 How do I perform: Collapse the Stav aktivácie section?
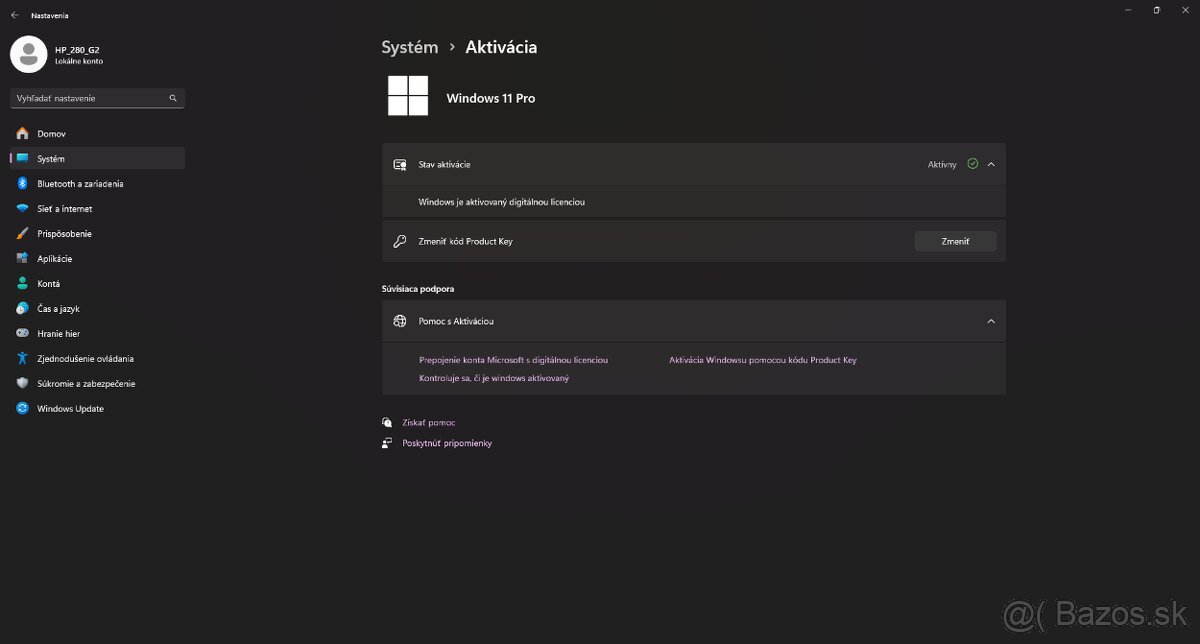point(990,164)
